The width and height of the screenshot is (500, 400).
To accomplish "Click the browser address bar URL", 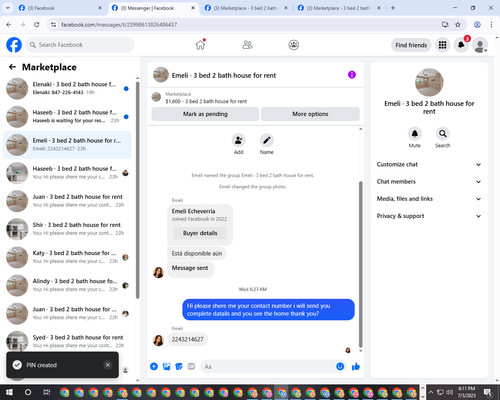I will pos(119,25).
